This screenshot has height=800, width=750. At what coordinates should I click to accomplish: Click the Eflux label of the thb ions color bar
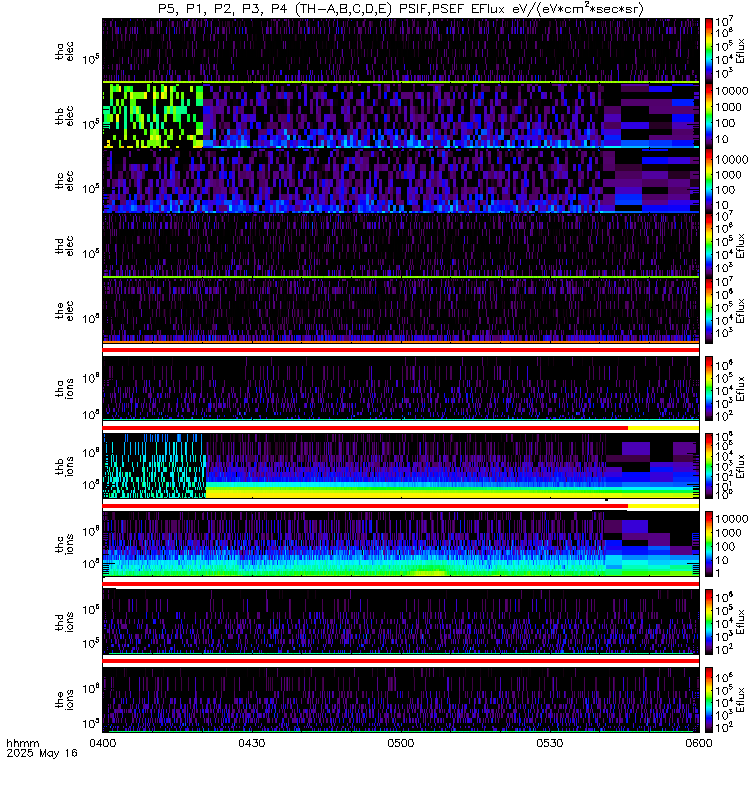point(740,466)
